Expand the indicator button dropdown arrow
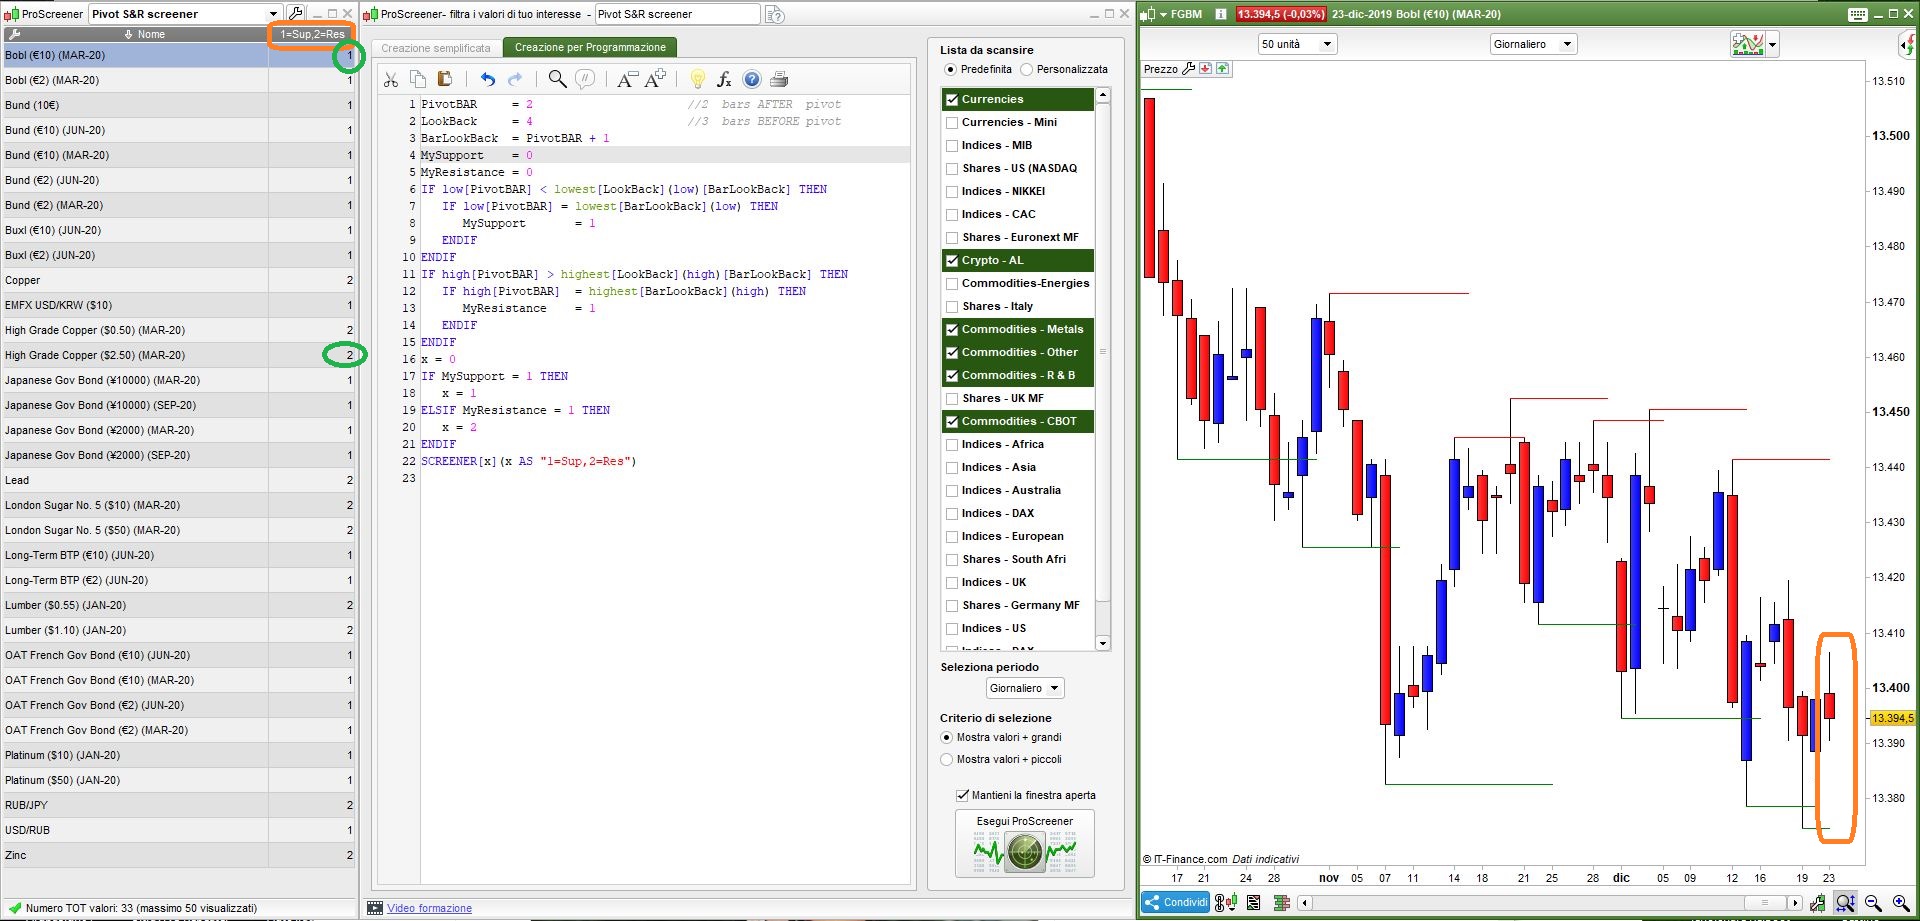1920x921 pixels. pos(1772,45)
